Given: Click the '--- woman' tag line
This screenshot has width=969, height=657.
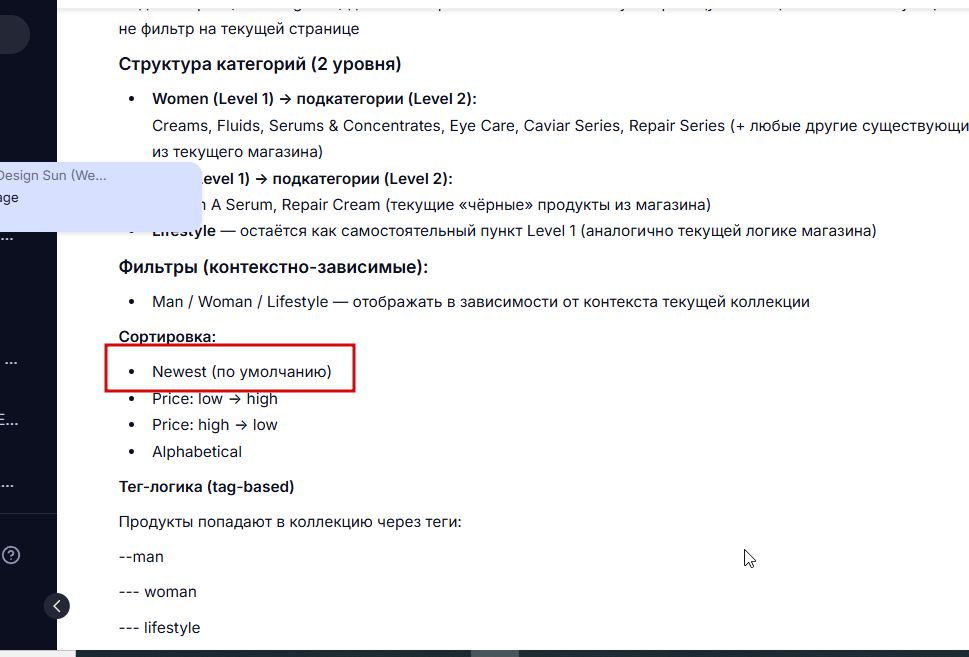Looking at the screenshot, I should point(158,592).
